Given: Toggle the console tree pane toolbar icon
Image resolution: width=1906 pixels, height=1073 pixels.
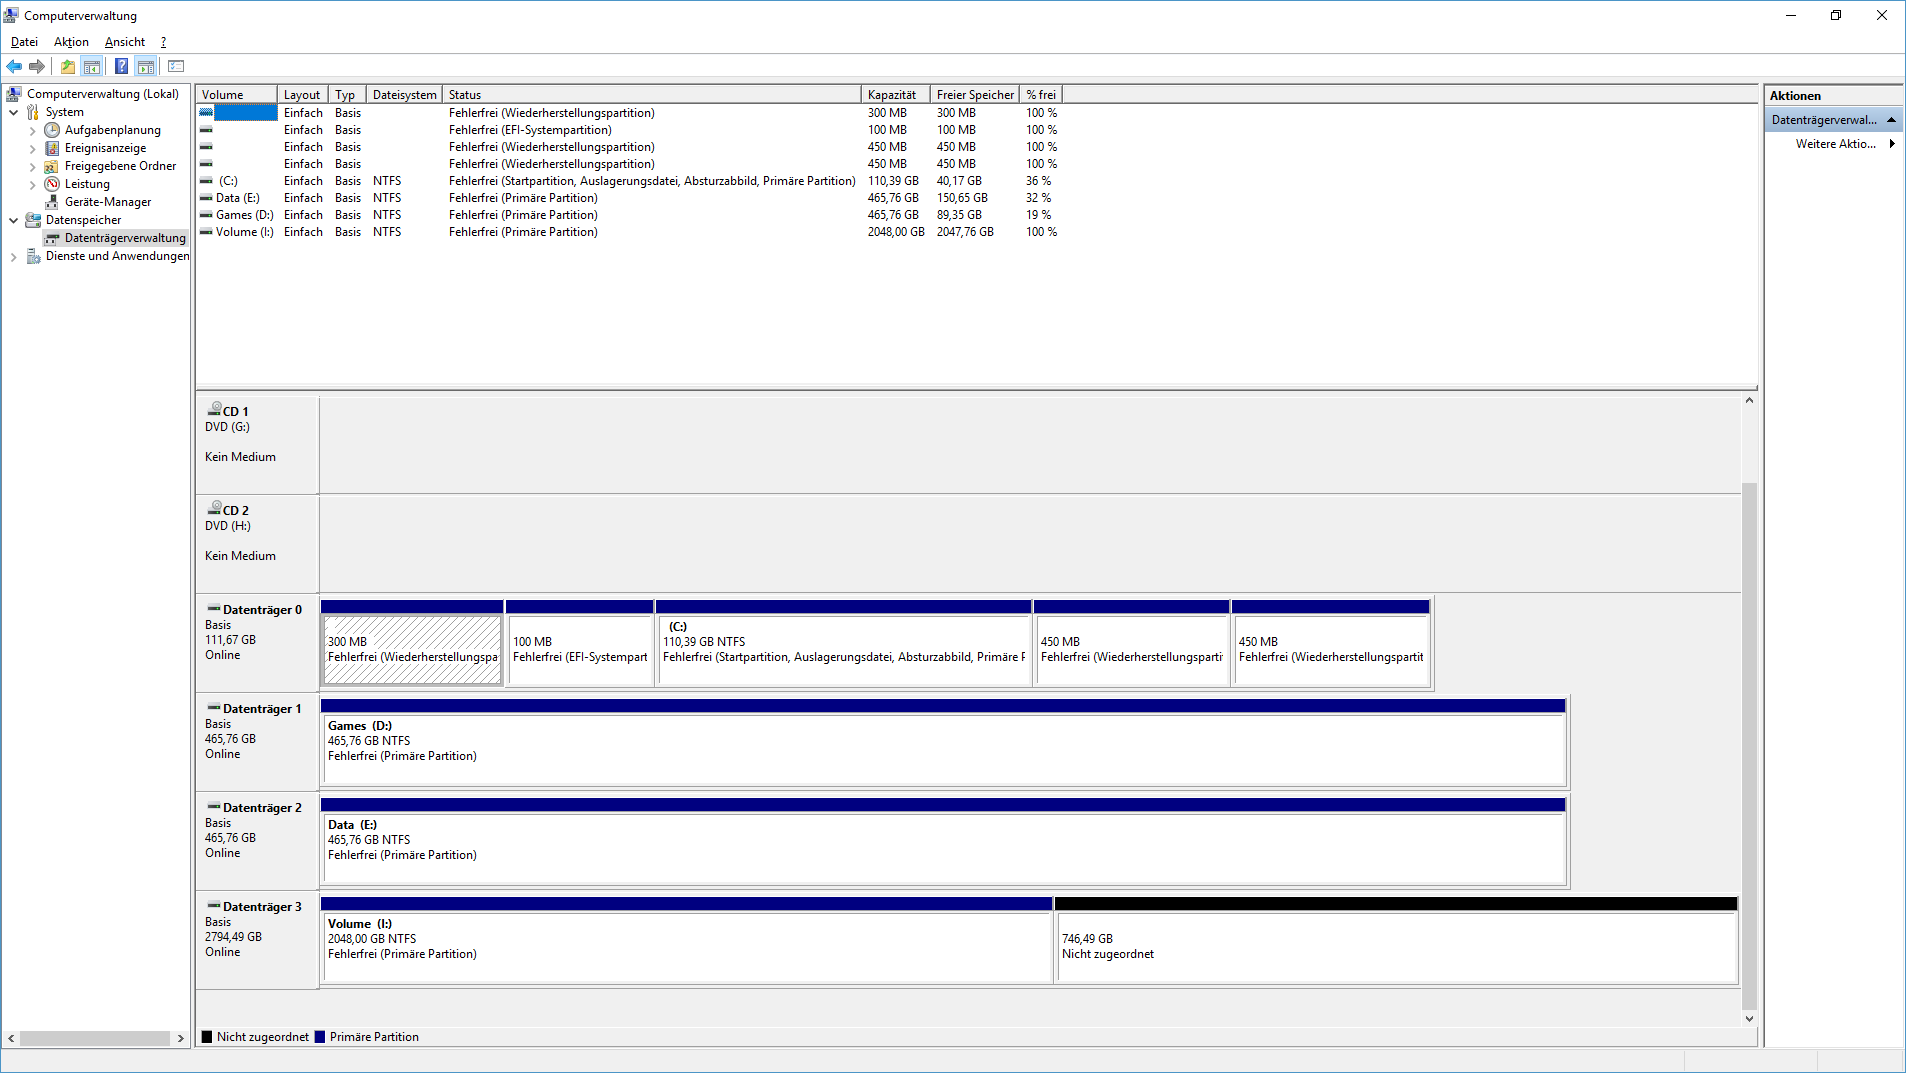Looking at the screenshot, I should [92, 66].
